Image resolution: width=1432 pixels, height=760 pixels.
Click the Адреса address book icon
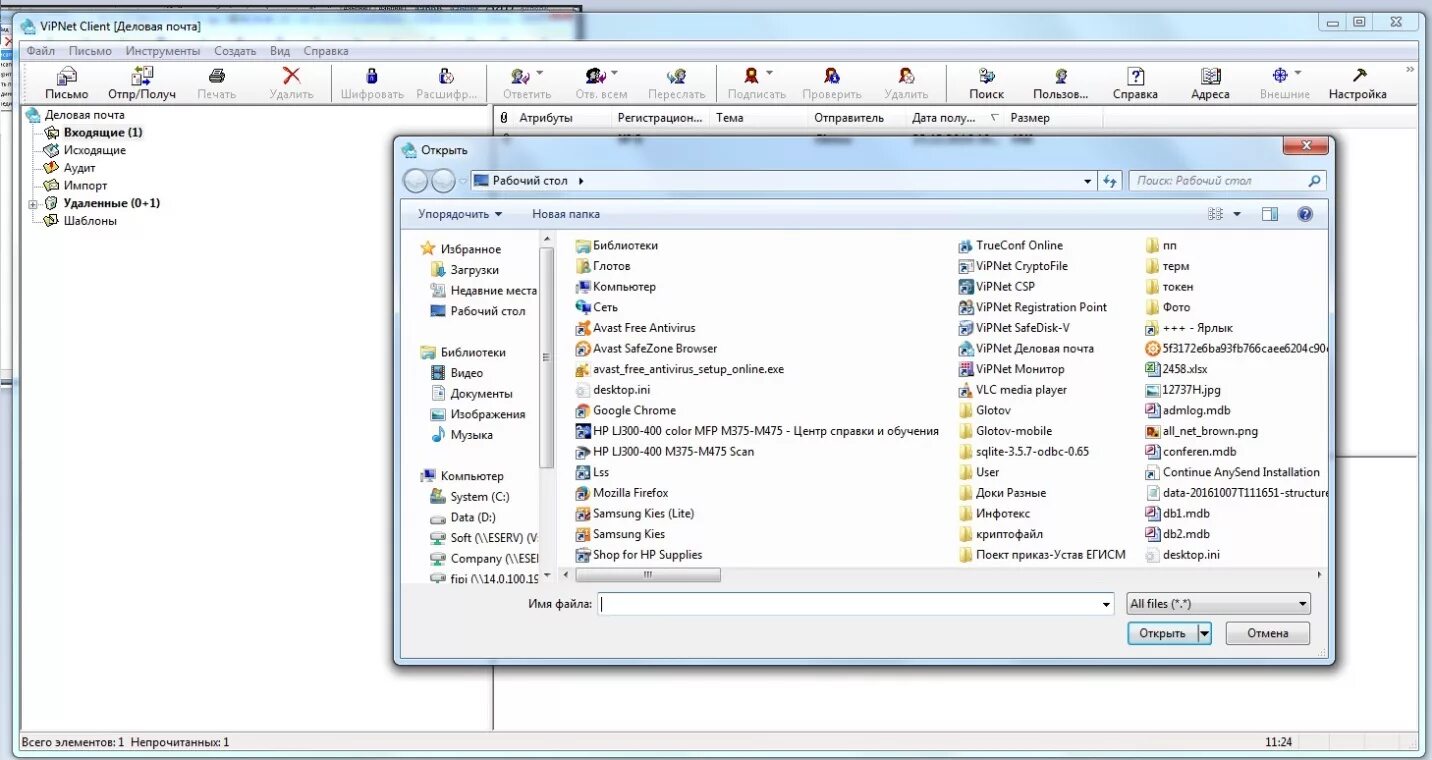point(1210,76)
